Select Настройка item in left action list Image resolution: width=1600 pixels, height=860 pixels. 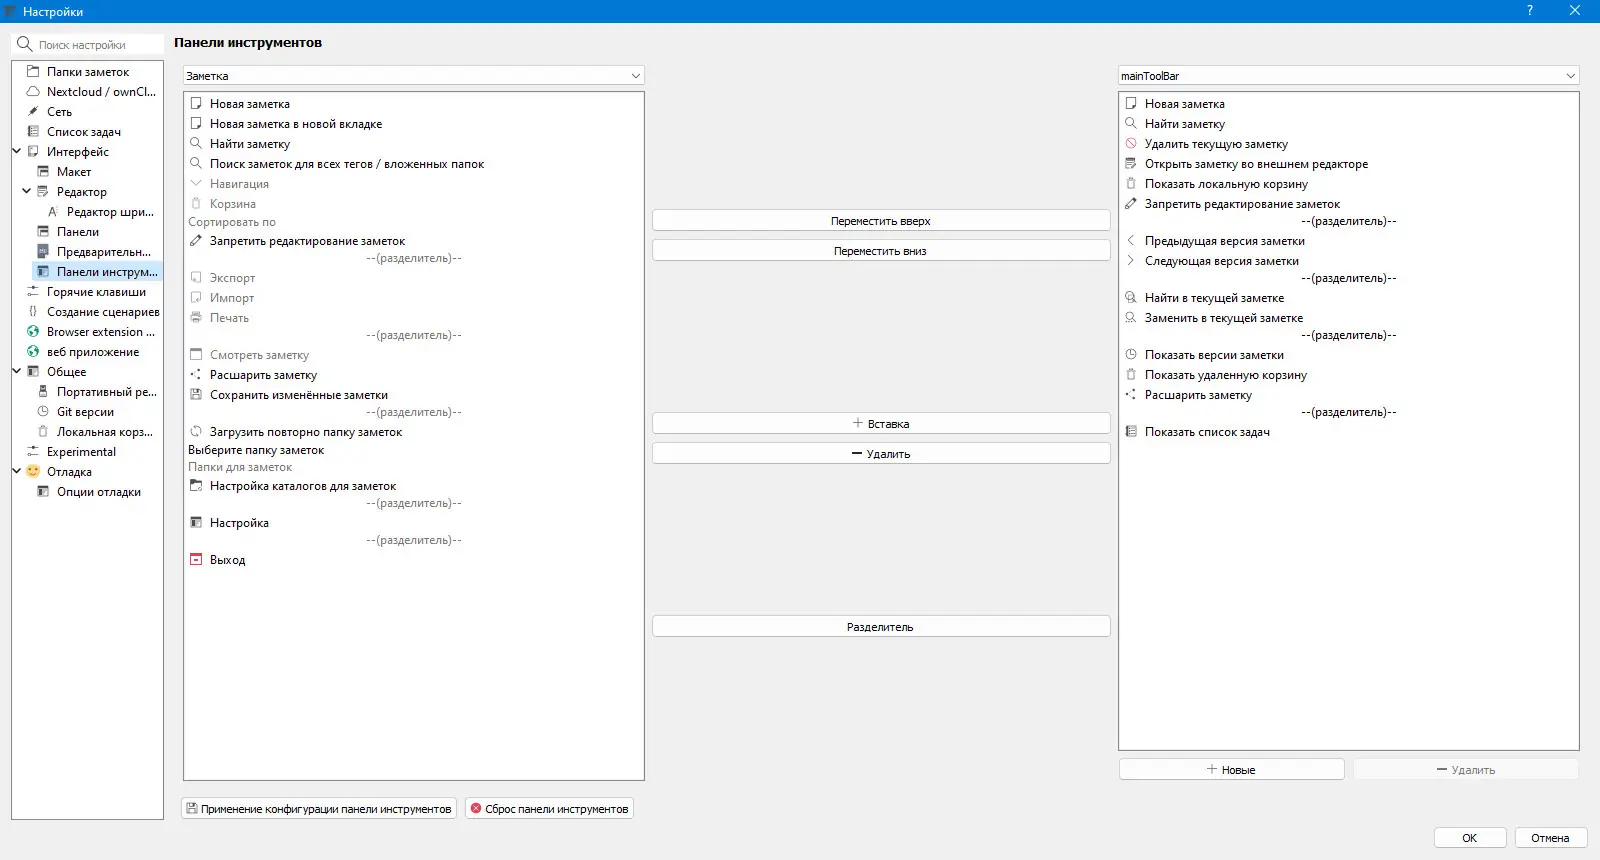[x=239, y=523]
